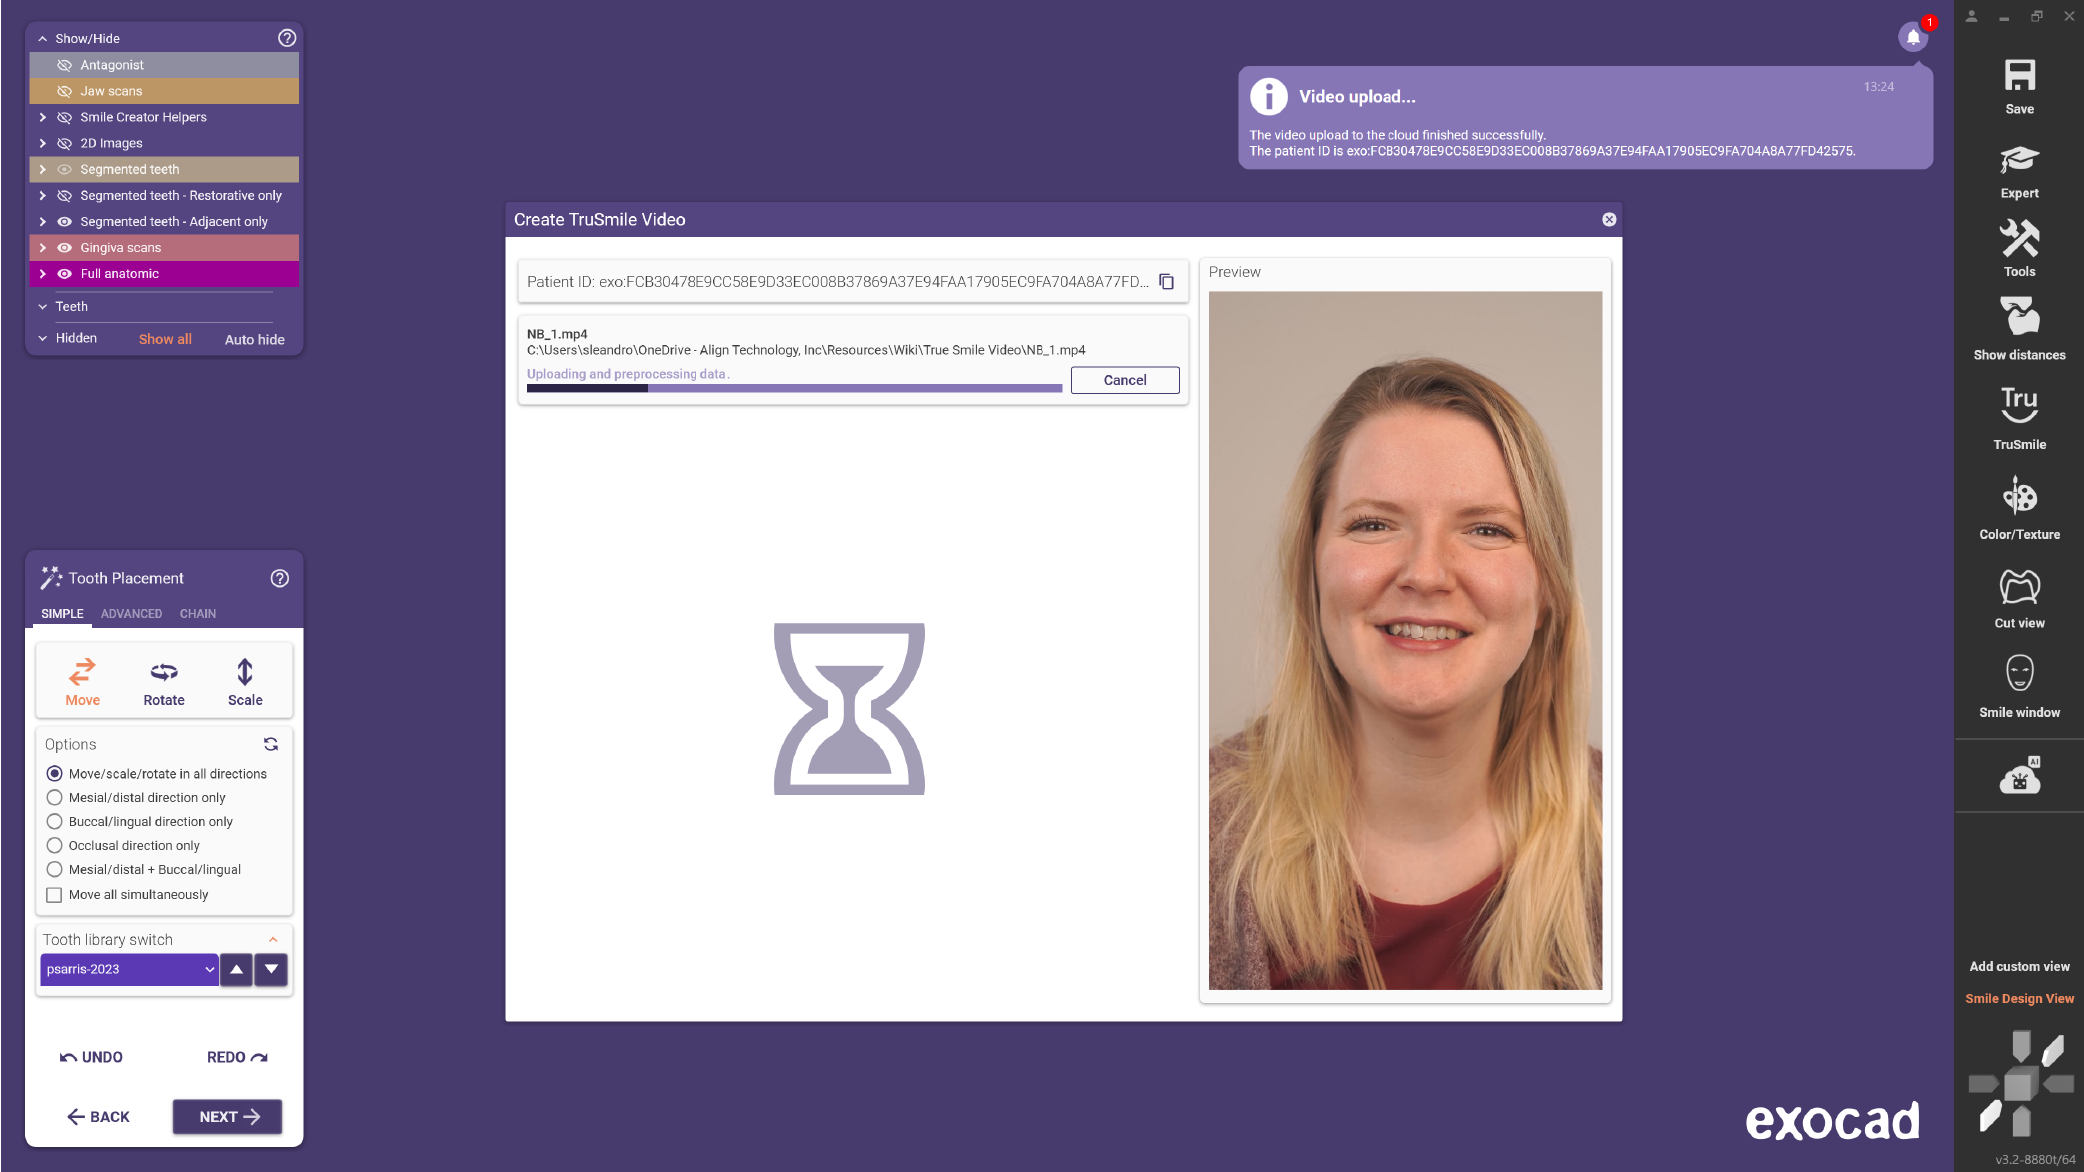Expand Smile Creator Helpers group
This screenshot has width=2084, height=1172.
click(42, 117)
